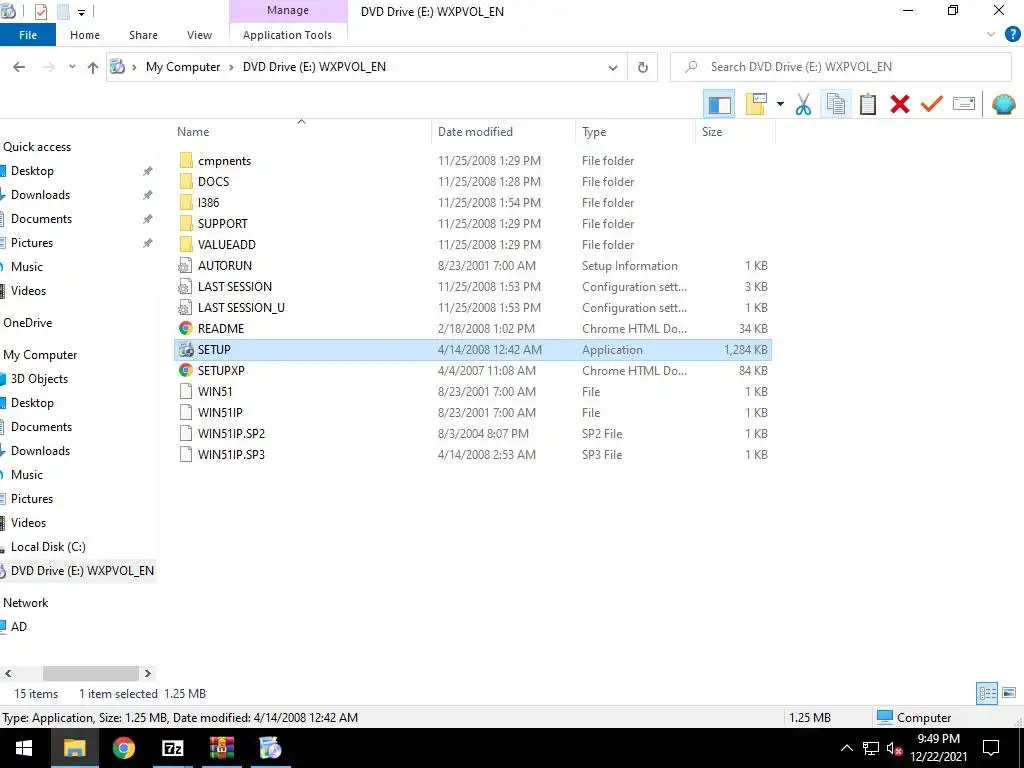Select the cmpnents folder icon
Screen dimensions: 1024x768
tap(186, 161)
